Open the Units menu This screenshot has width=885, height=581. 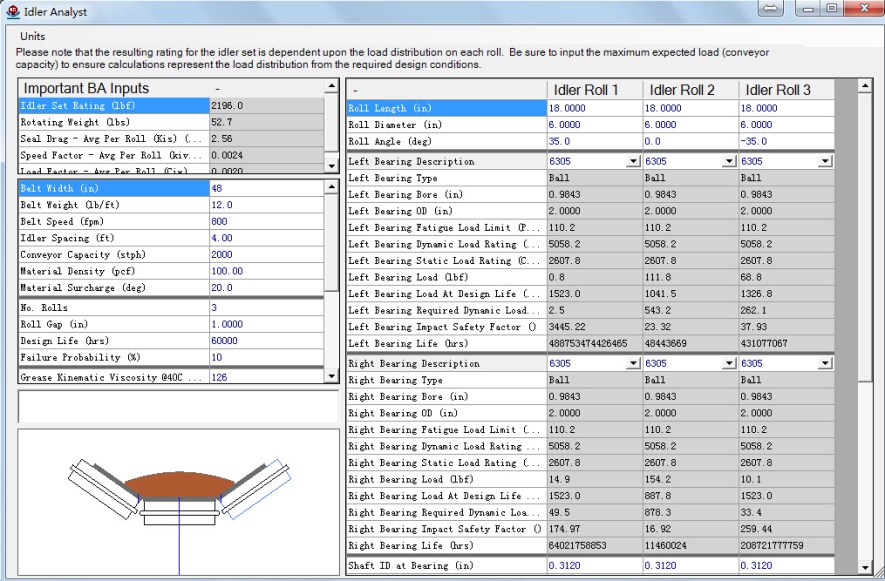point(32,36)
